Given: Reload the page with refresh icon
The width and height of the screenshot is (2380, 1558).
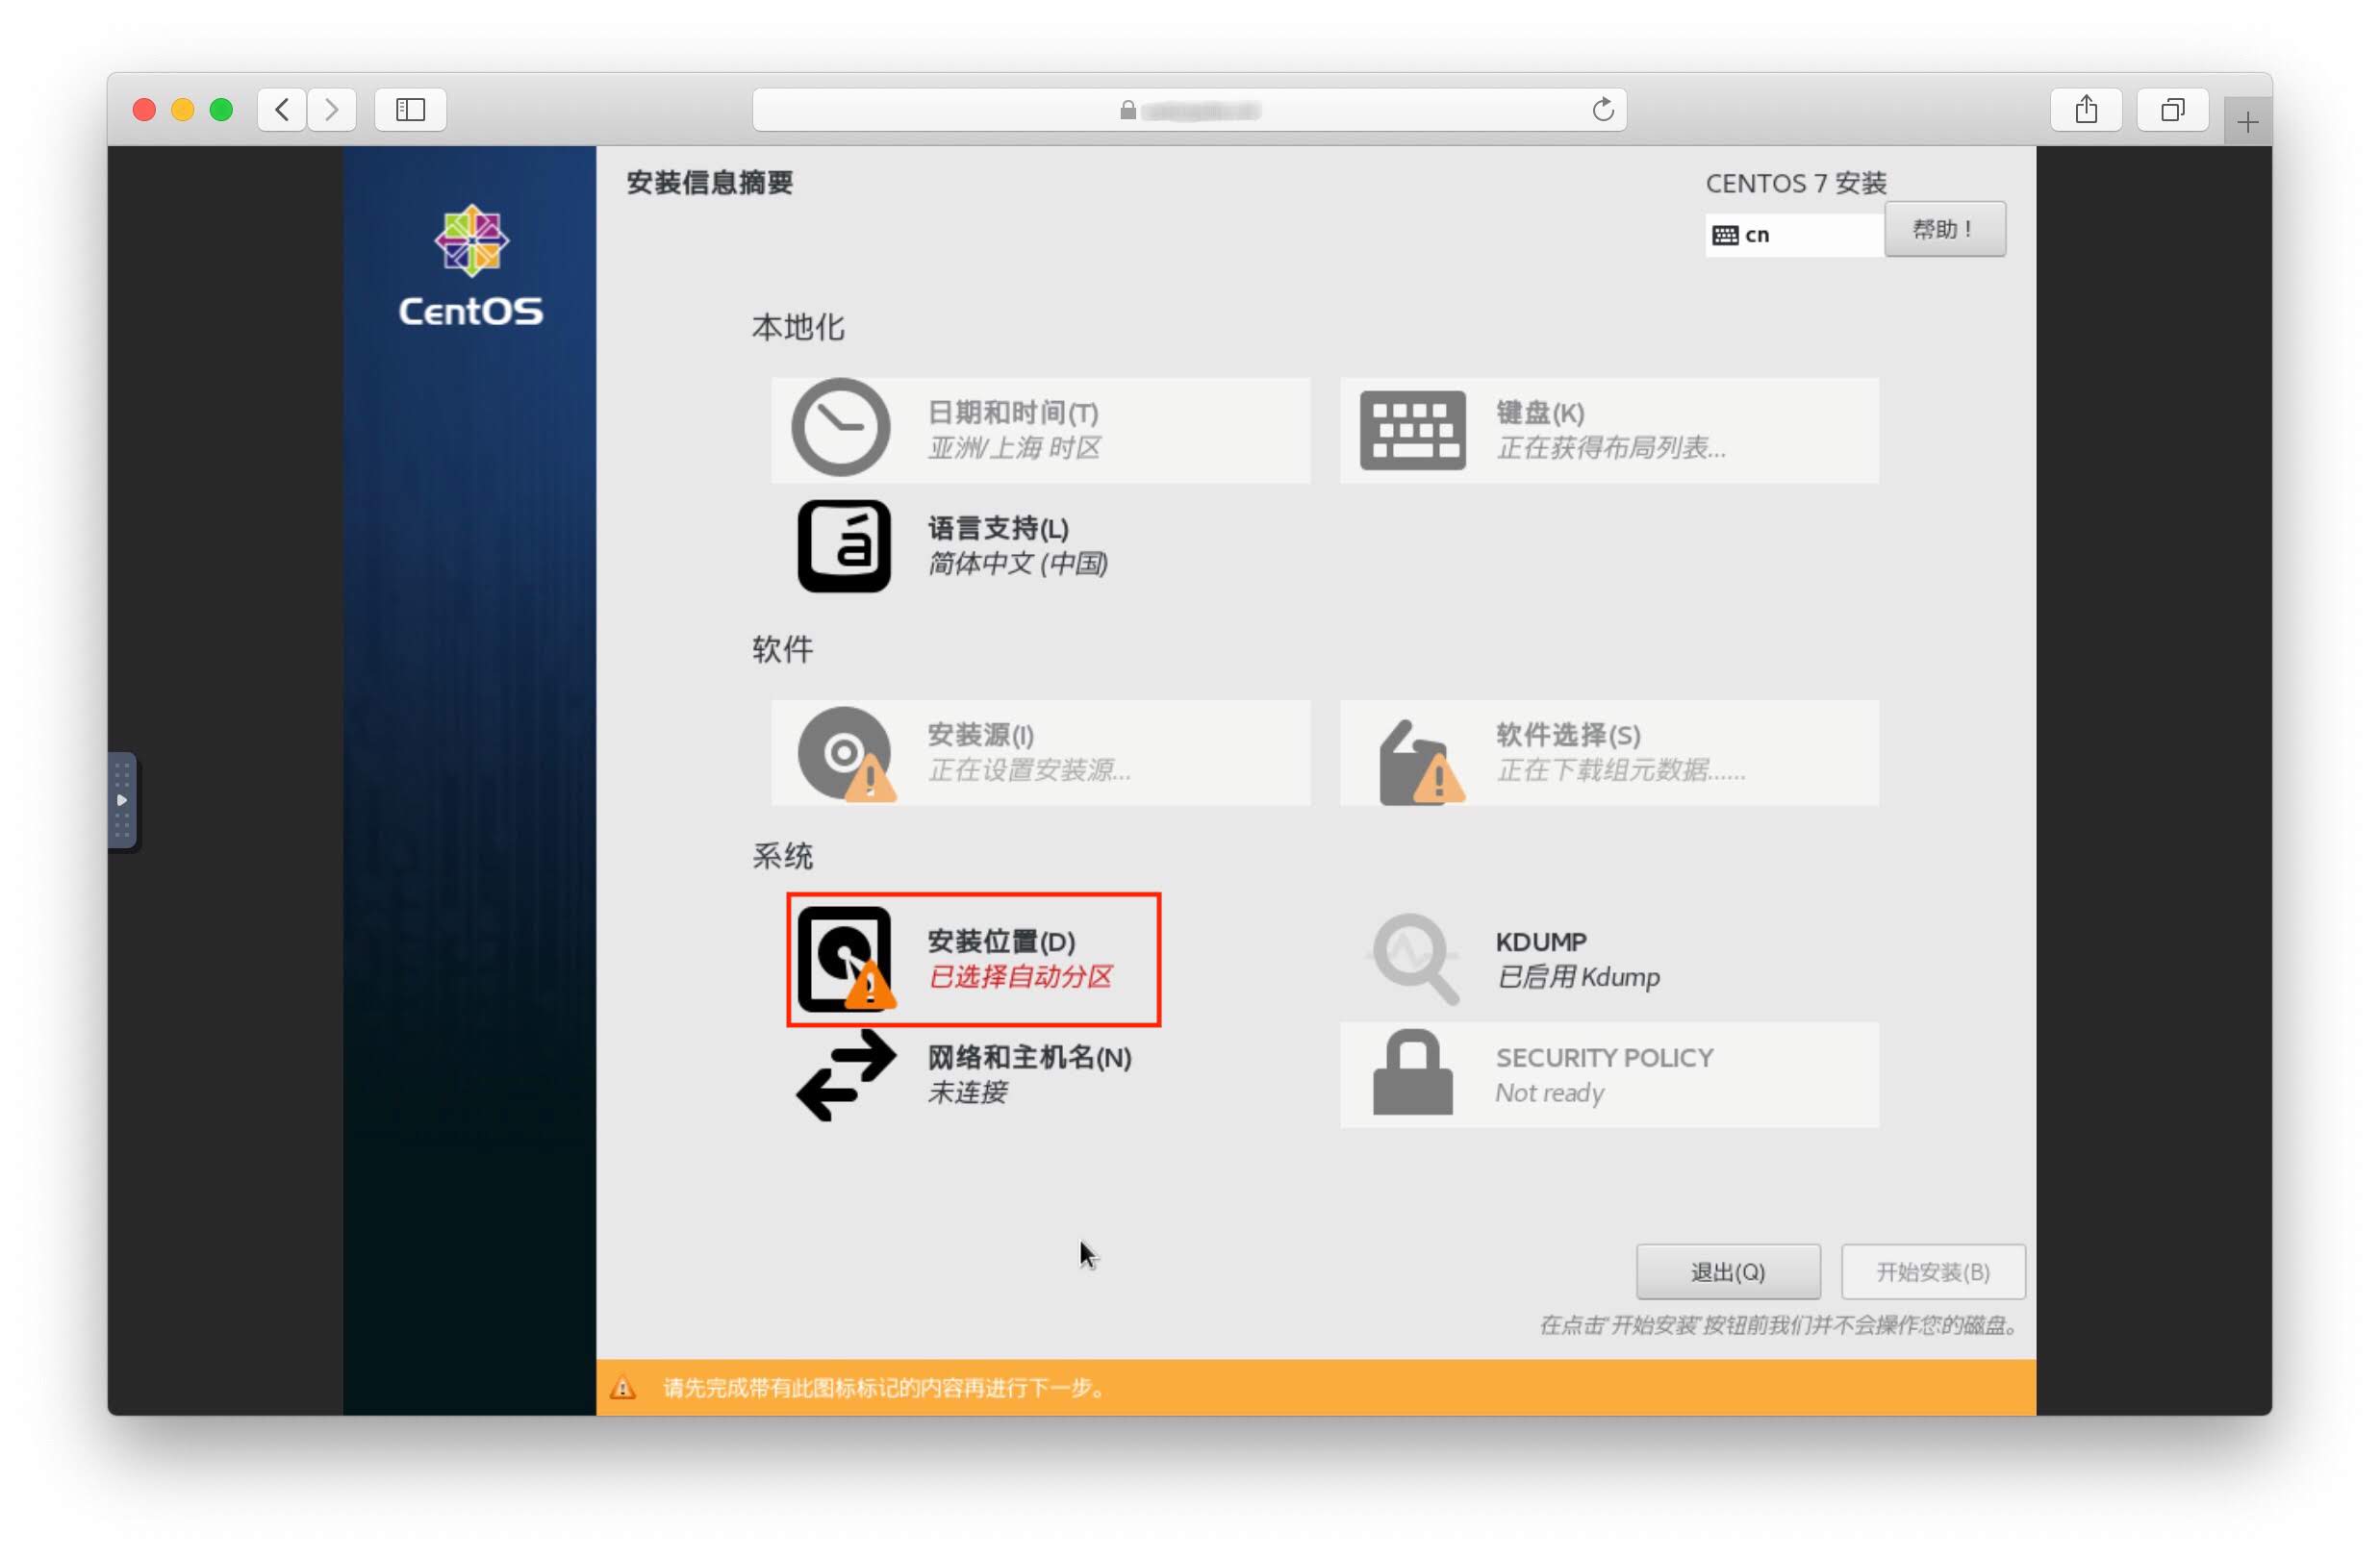Looking at the screenshot, I should click(x=1602, y=110).
